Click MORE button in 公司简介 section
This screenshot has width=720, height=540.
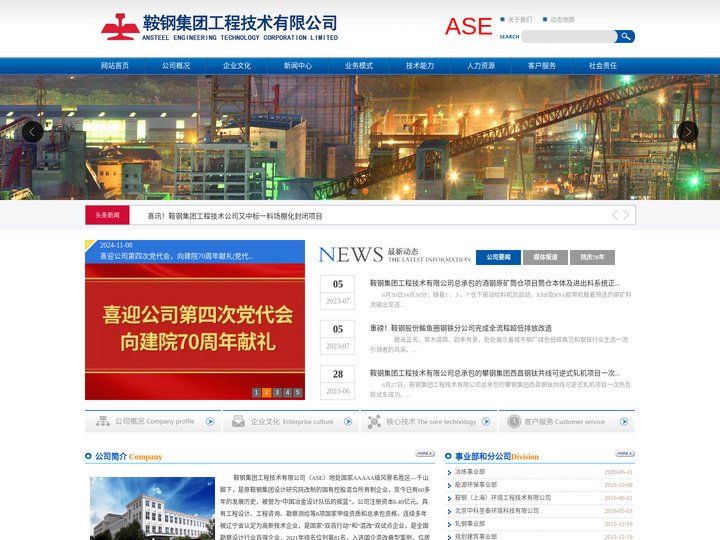click(425, 454)
